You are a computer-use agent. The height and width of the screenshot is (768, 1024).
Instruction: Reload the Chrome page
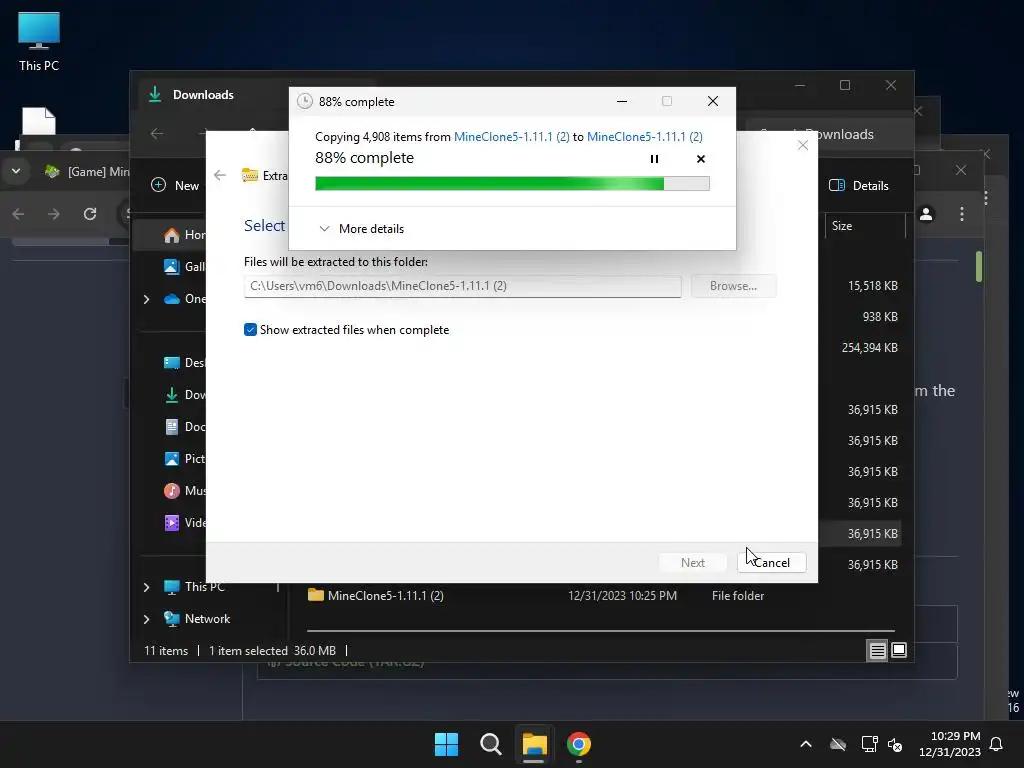click(89, 214)
